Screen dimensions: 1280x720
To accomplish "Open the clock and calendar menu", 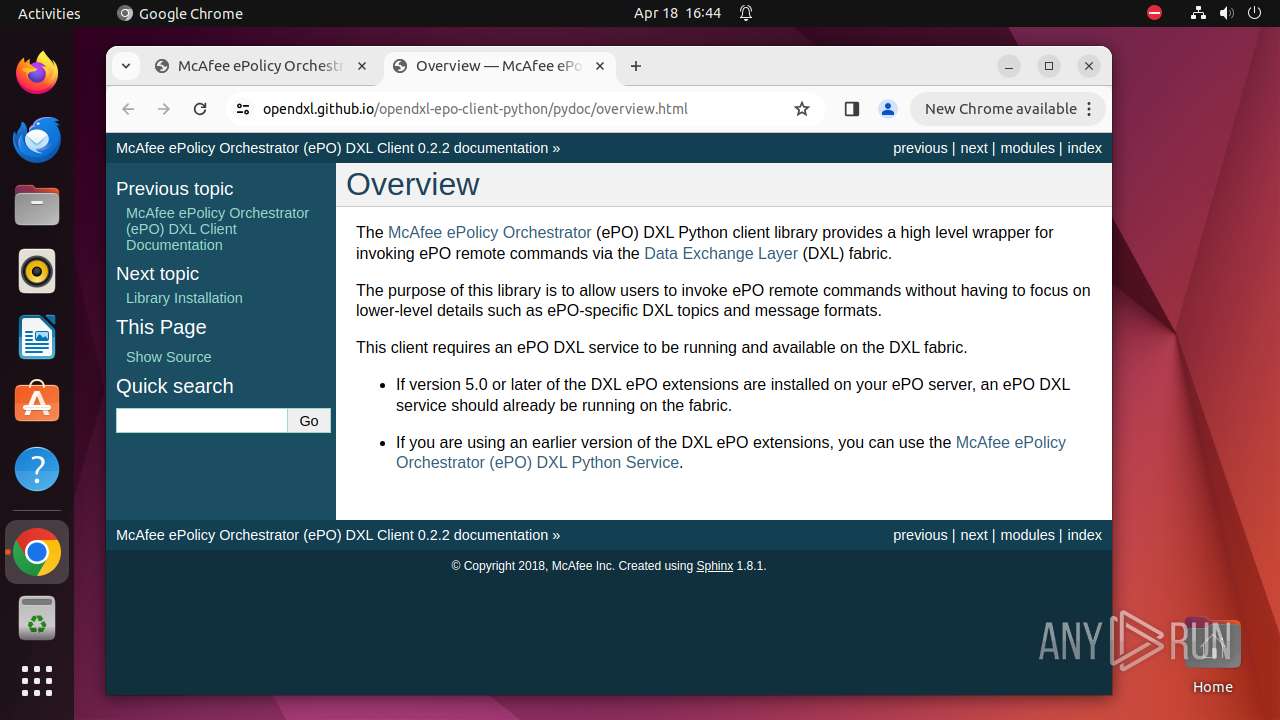I will [x=677, y=13].
